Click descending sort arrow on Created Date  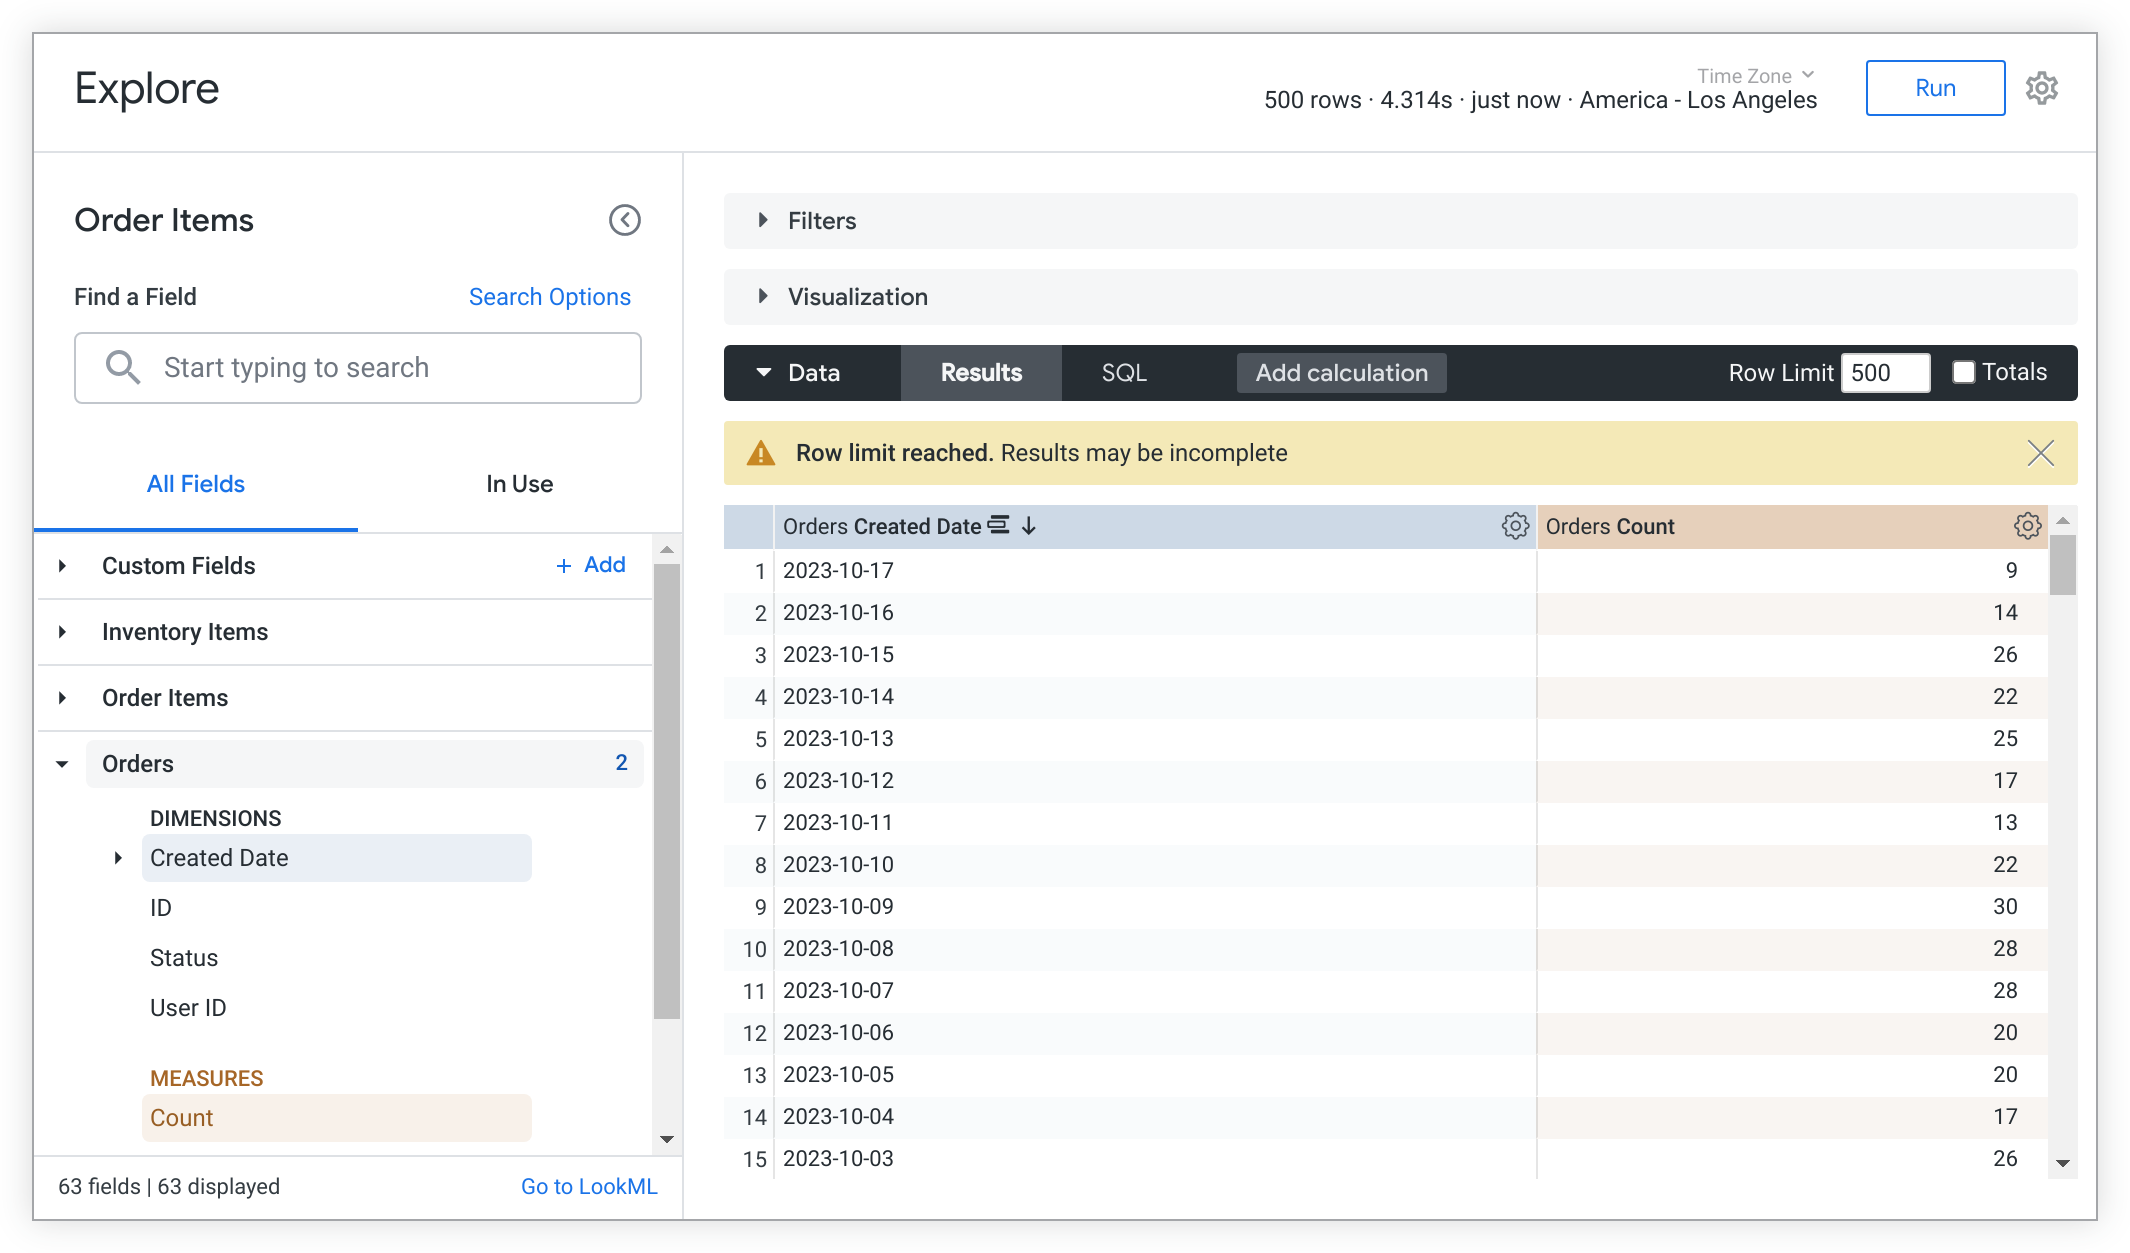[x=1029, y=526]
